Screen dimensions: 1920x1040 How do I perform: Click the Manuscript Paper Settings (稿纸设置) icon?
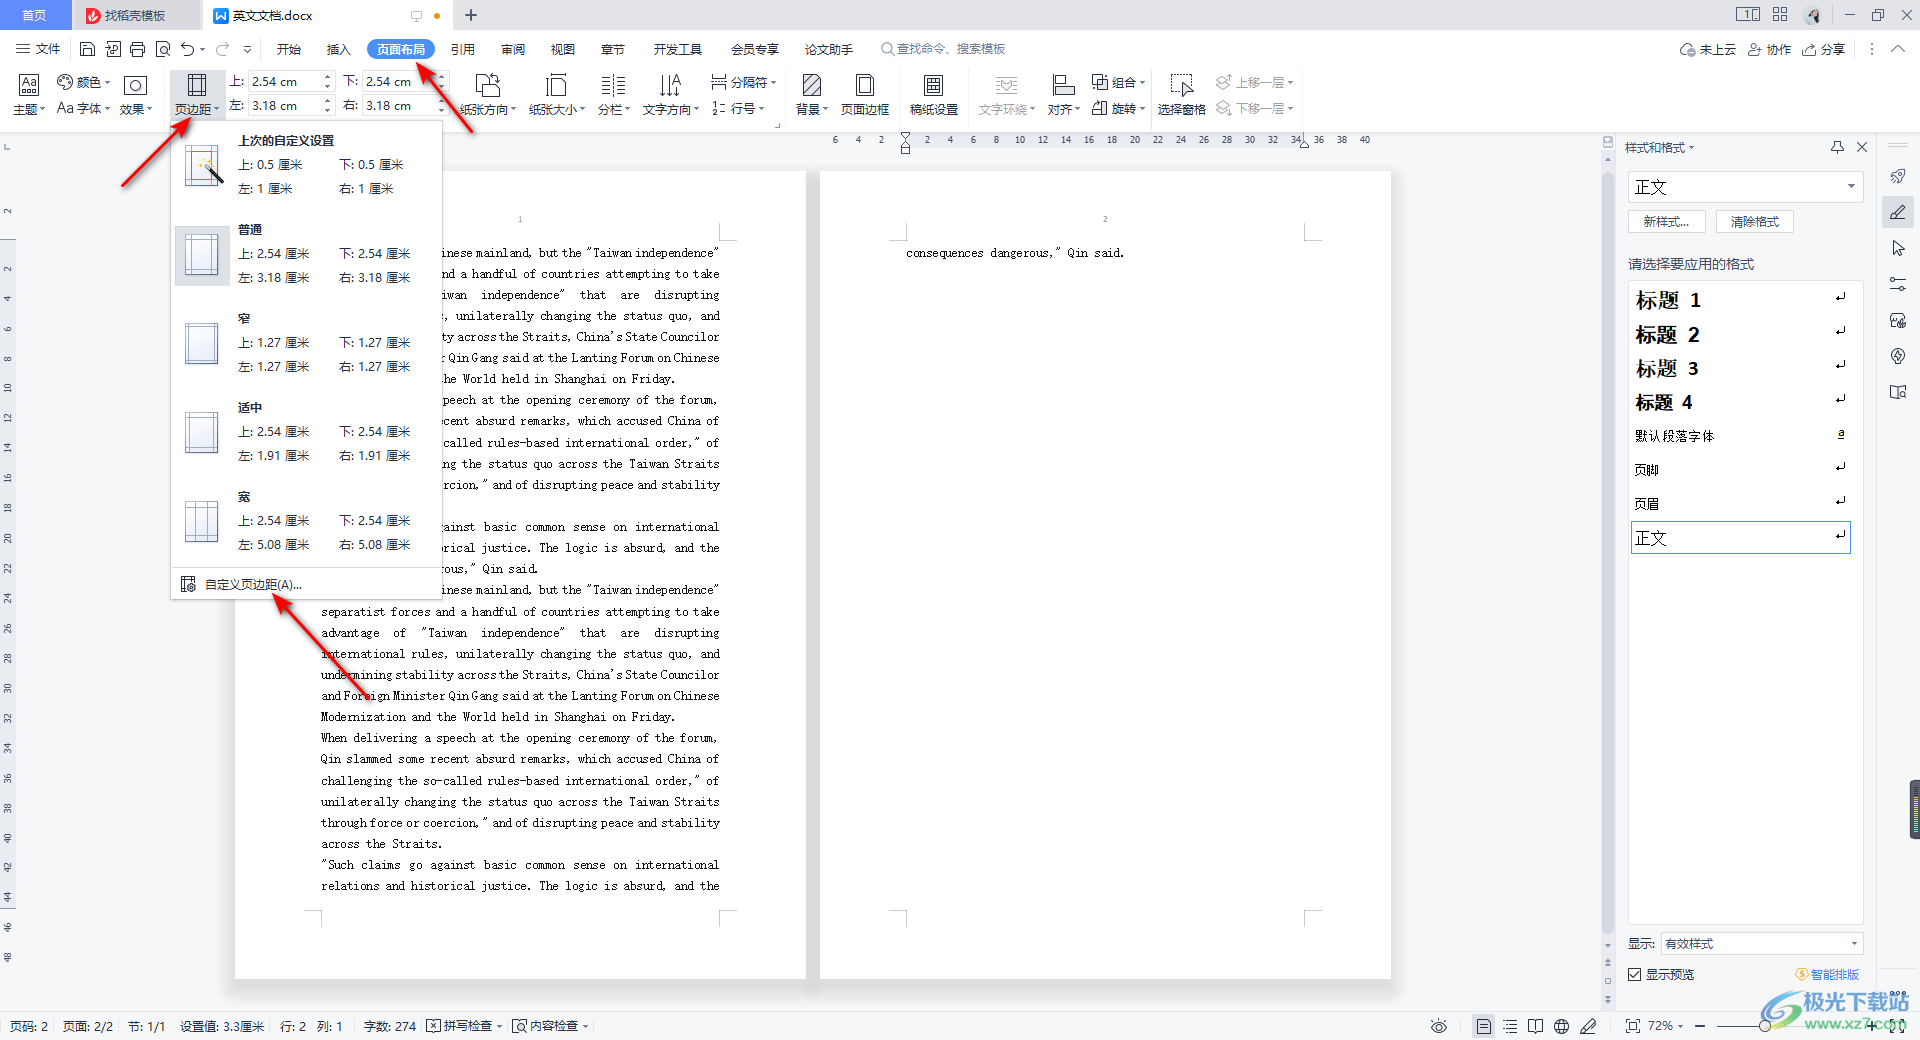pos(934,94)
